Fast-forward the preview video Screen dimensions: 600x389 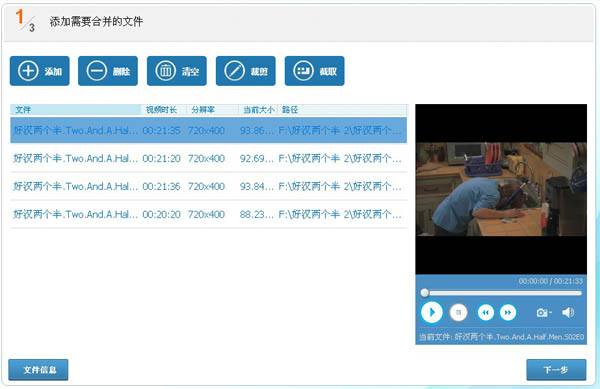508,313
